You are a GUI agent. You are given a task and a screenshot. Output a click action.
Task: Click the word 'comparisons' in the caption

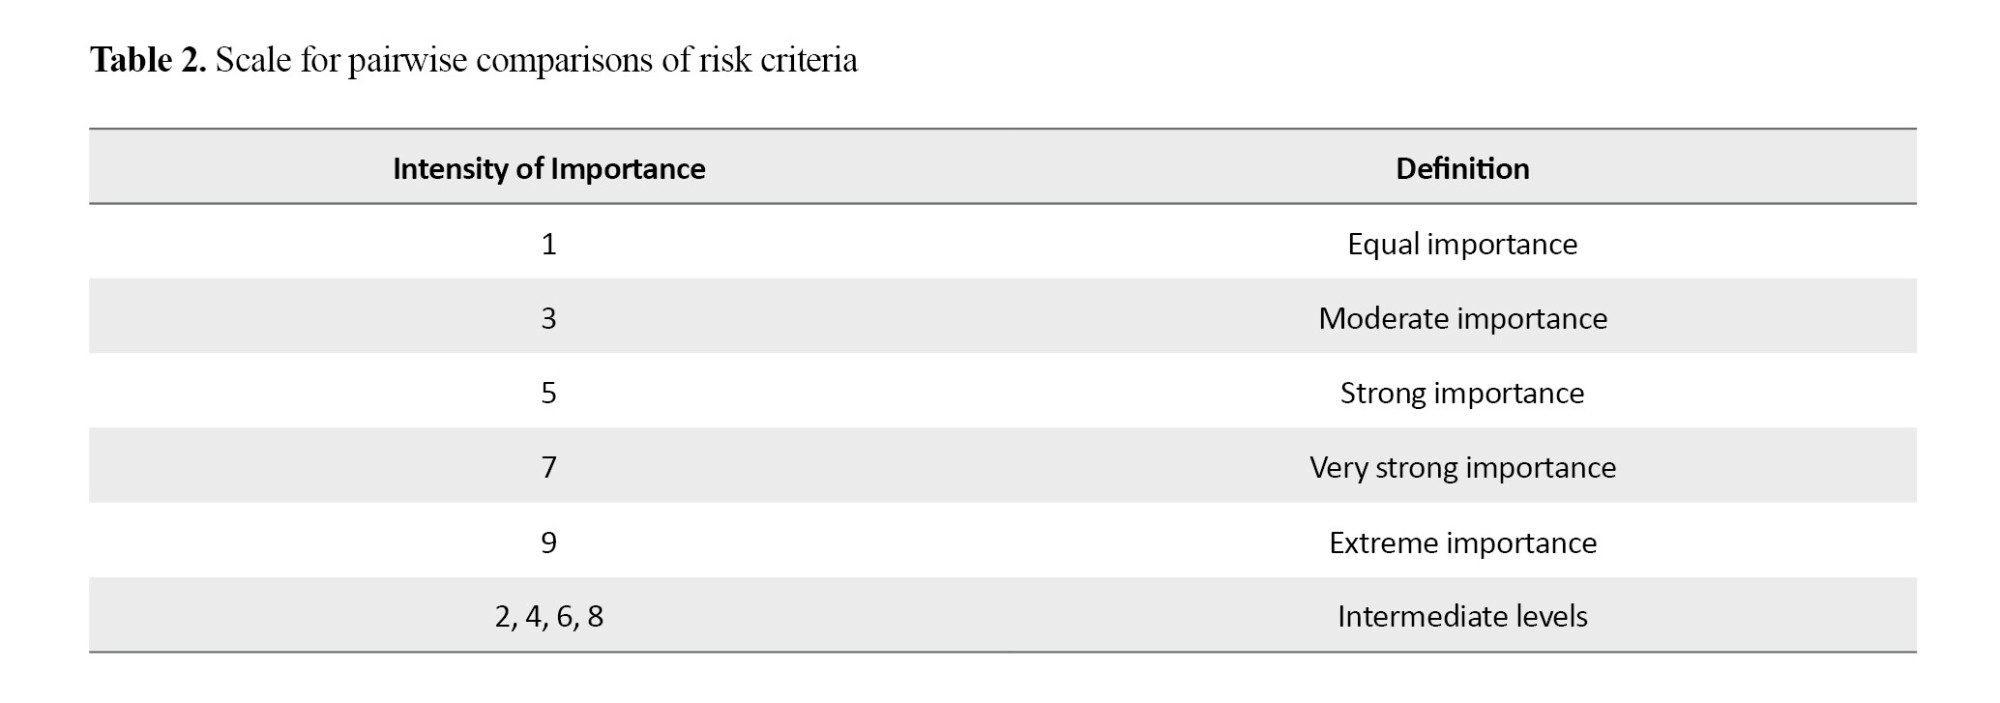pos(565,62)
